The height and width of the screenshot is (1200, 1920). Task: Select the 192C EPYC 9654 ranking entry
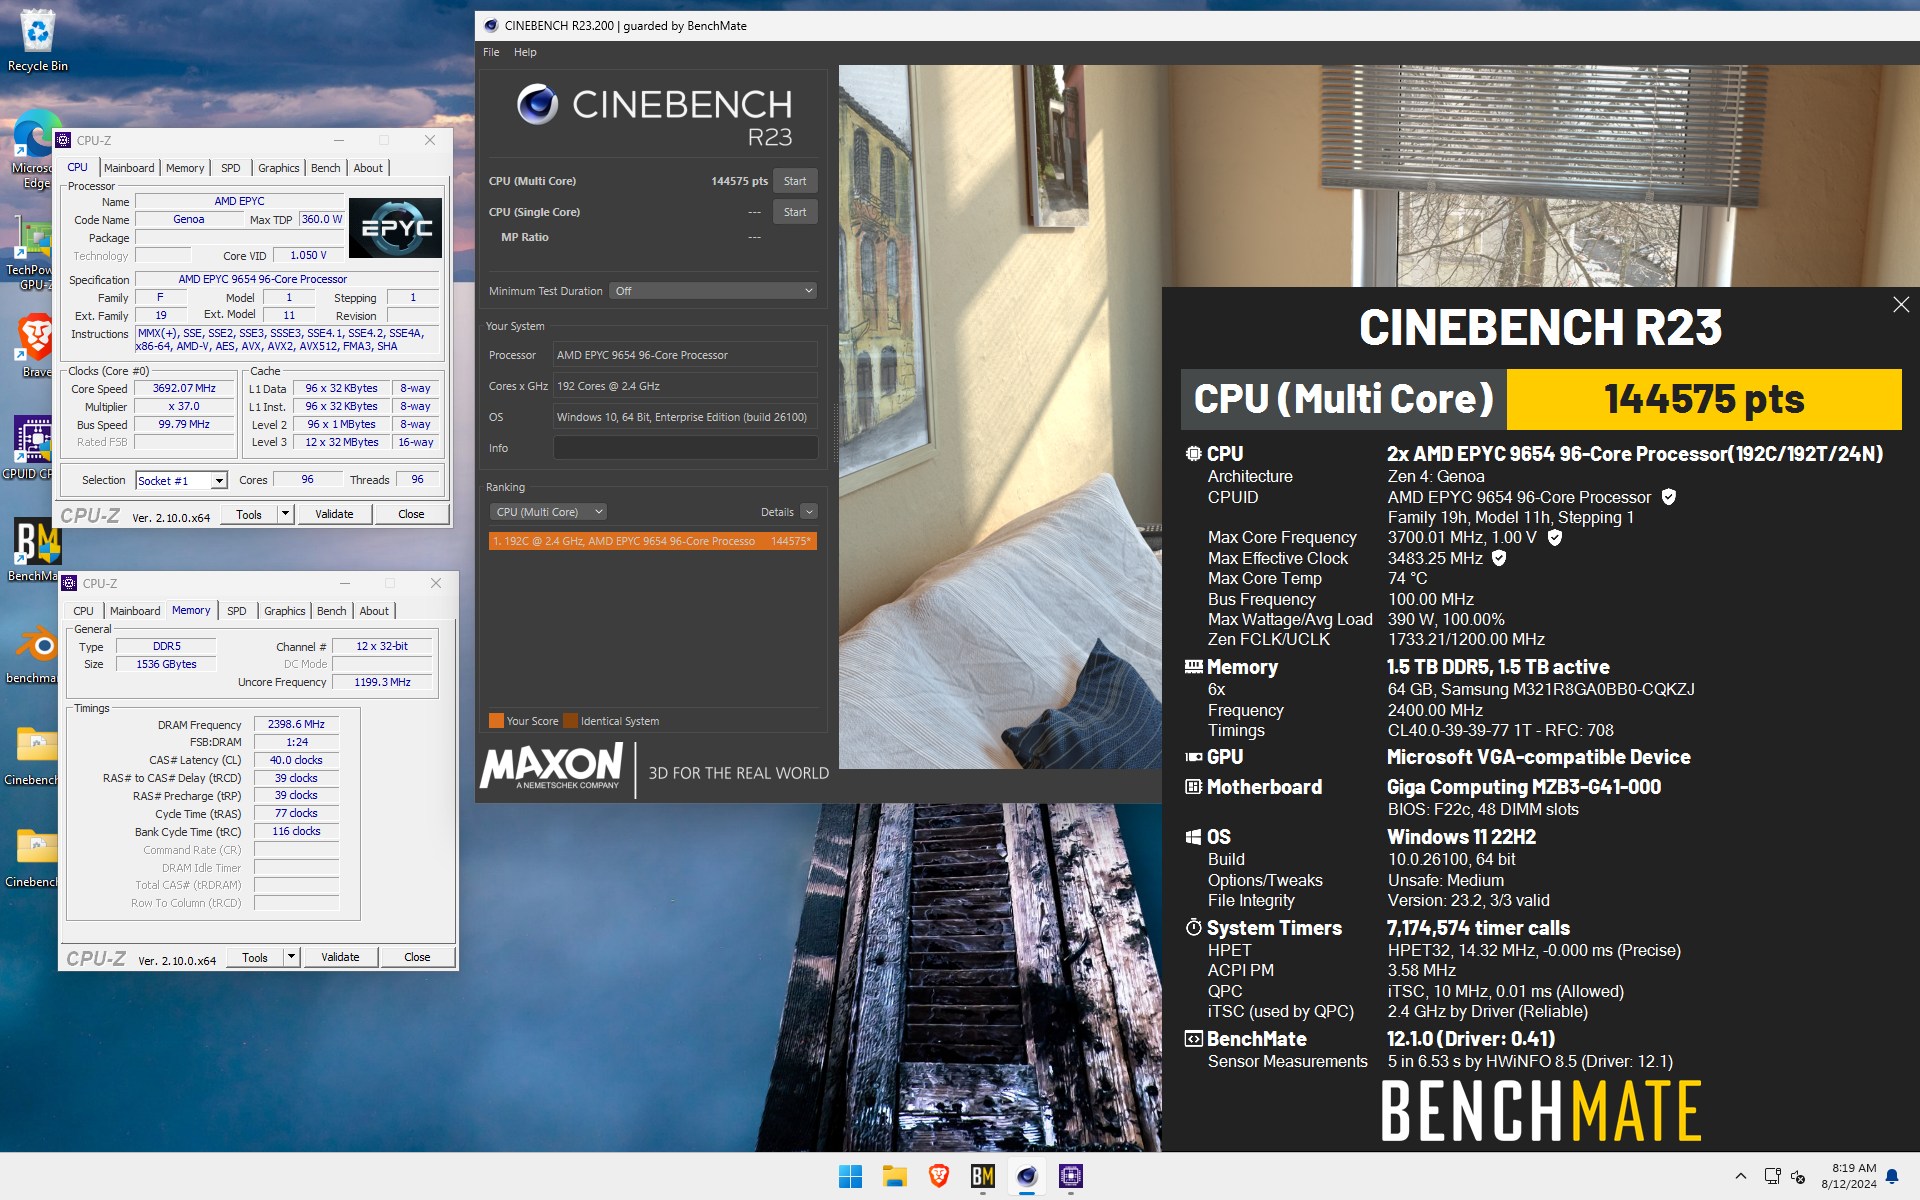[x=652, y=541]
